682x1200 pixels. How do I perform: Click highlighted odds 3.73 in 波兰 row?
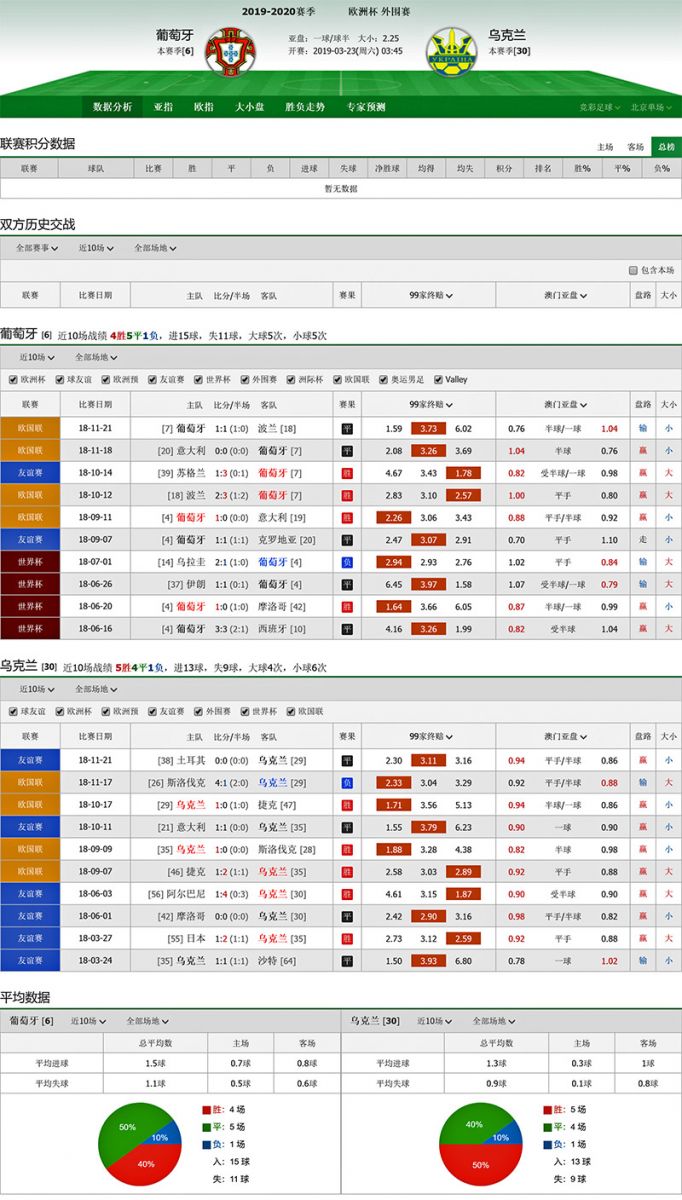[x=428, y=428]
